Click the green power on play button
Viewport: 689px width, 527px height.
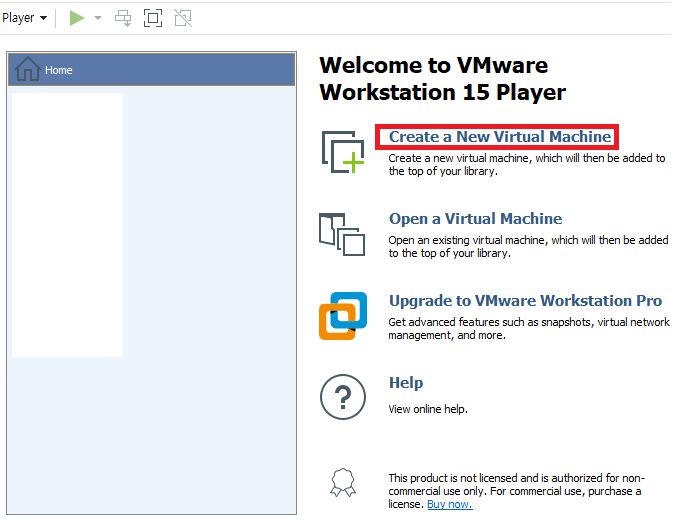77,18
